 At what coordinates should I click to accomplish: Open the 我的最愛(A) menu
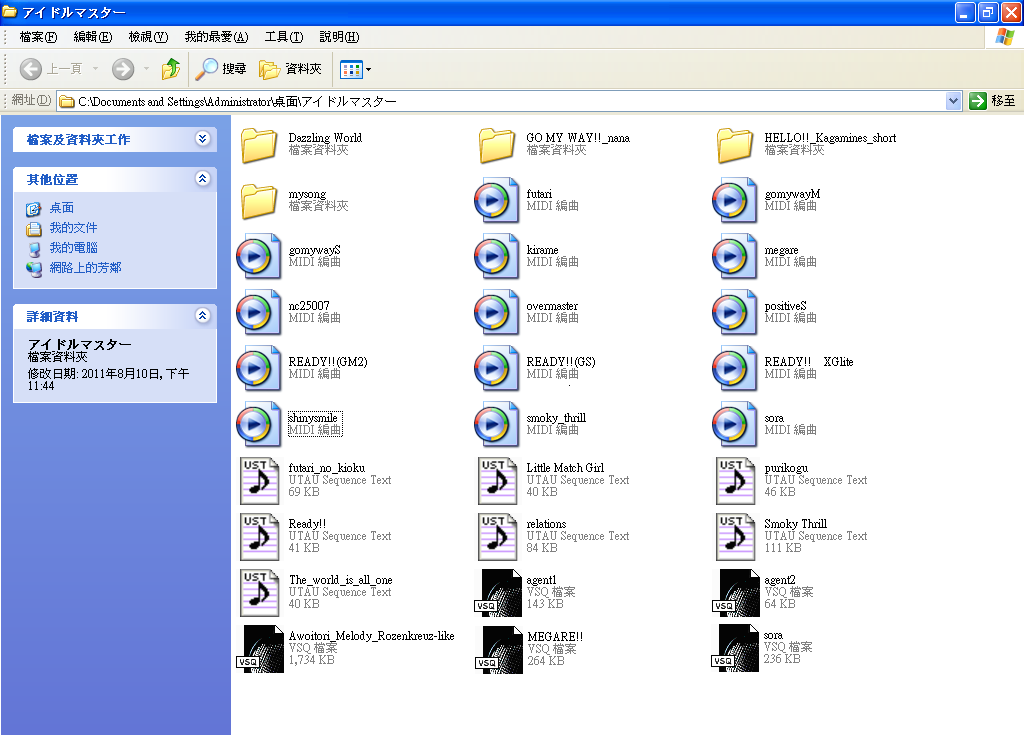pos(216,37)
